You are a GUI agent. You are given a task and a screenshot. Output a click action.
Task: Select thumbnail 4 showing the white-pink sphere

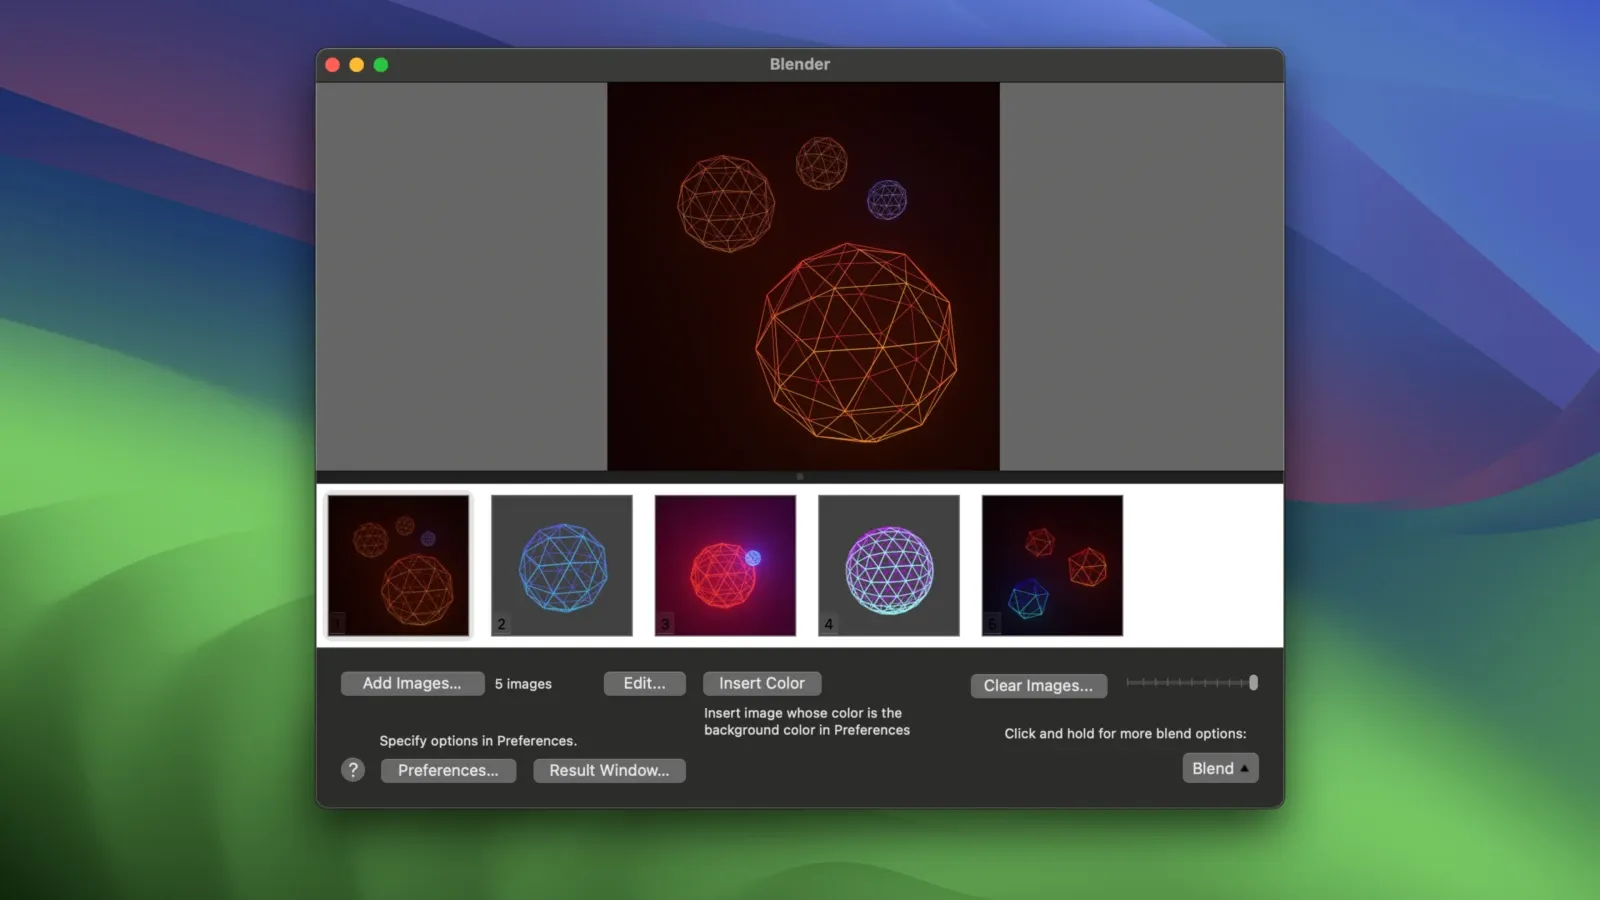click(888, 565)
